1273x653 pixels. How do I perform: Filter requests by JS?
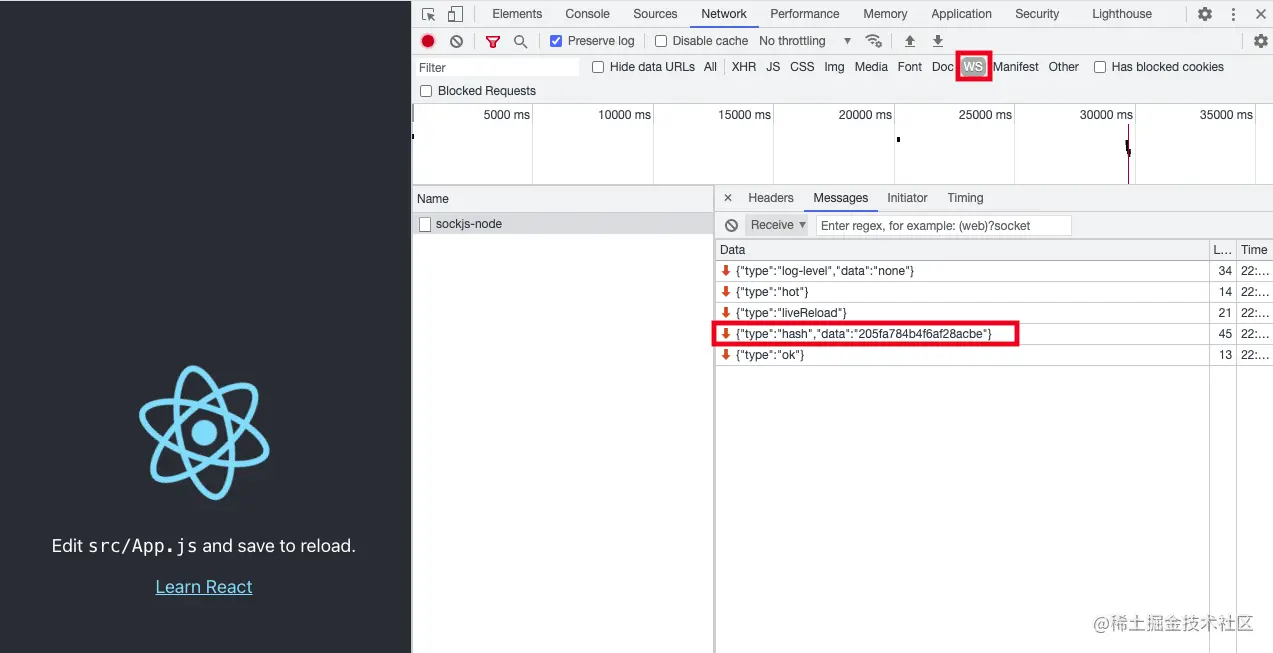773,67
